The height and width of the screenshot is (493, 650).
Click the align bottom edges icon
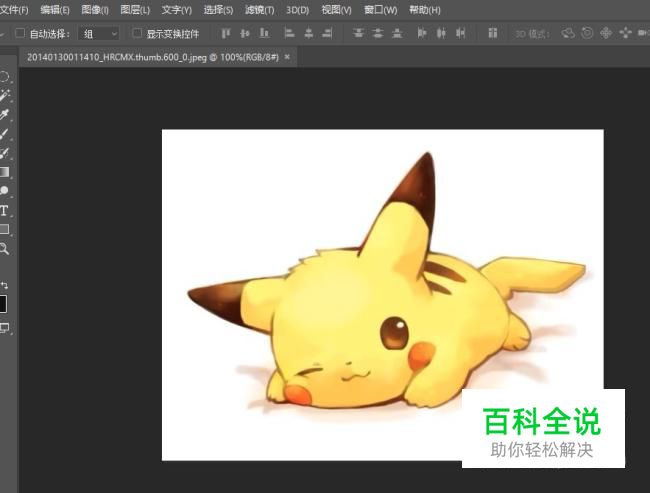tap(264, 33)
